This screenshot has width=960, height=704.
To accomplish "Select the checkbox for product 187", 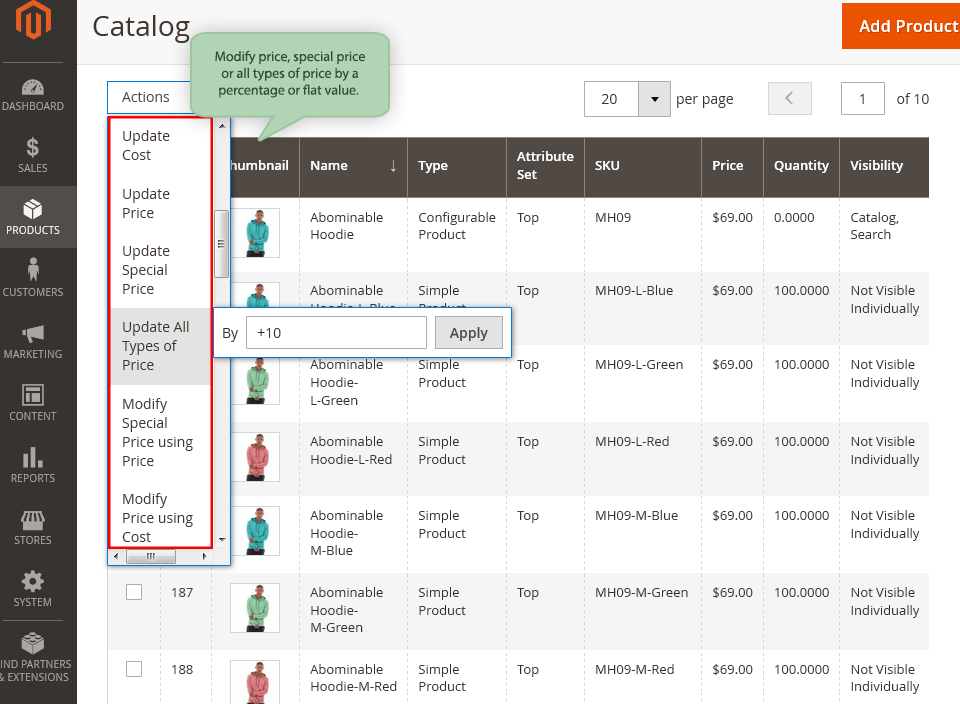I will click(x=134, y=592).
